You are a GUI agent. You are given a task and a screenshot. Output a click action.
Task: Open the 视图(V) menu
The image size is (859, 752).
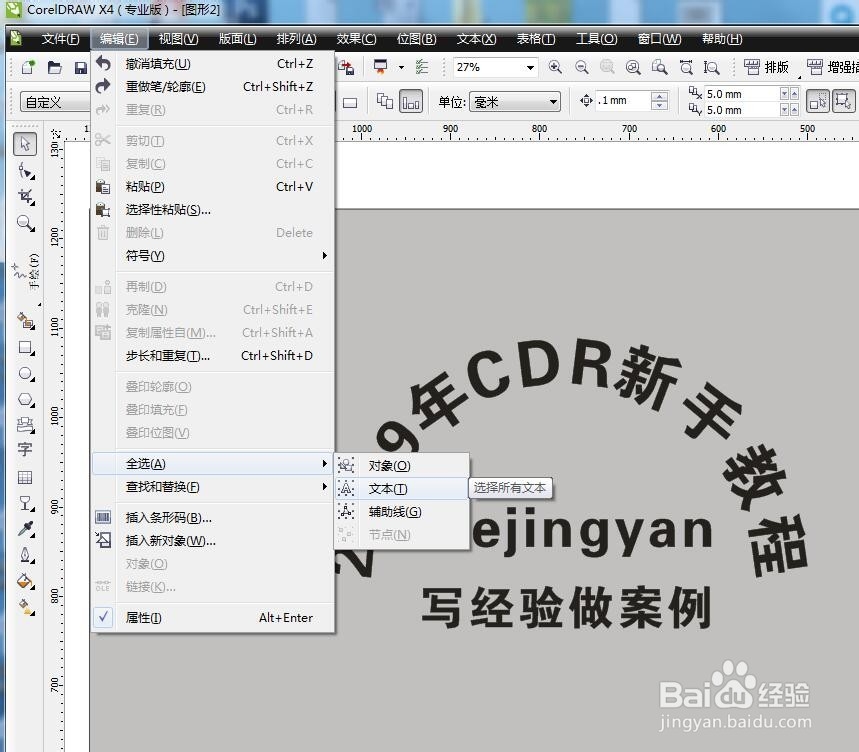(178, 39)
